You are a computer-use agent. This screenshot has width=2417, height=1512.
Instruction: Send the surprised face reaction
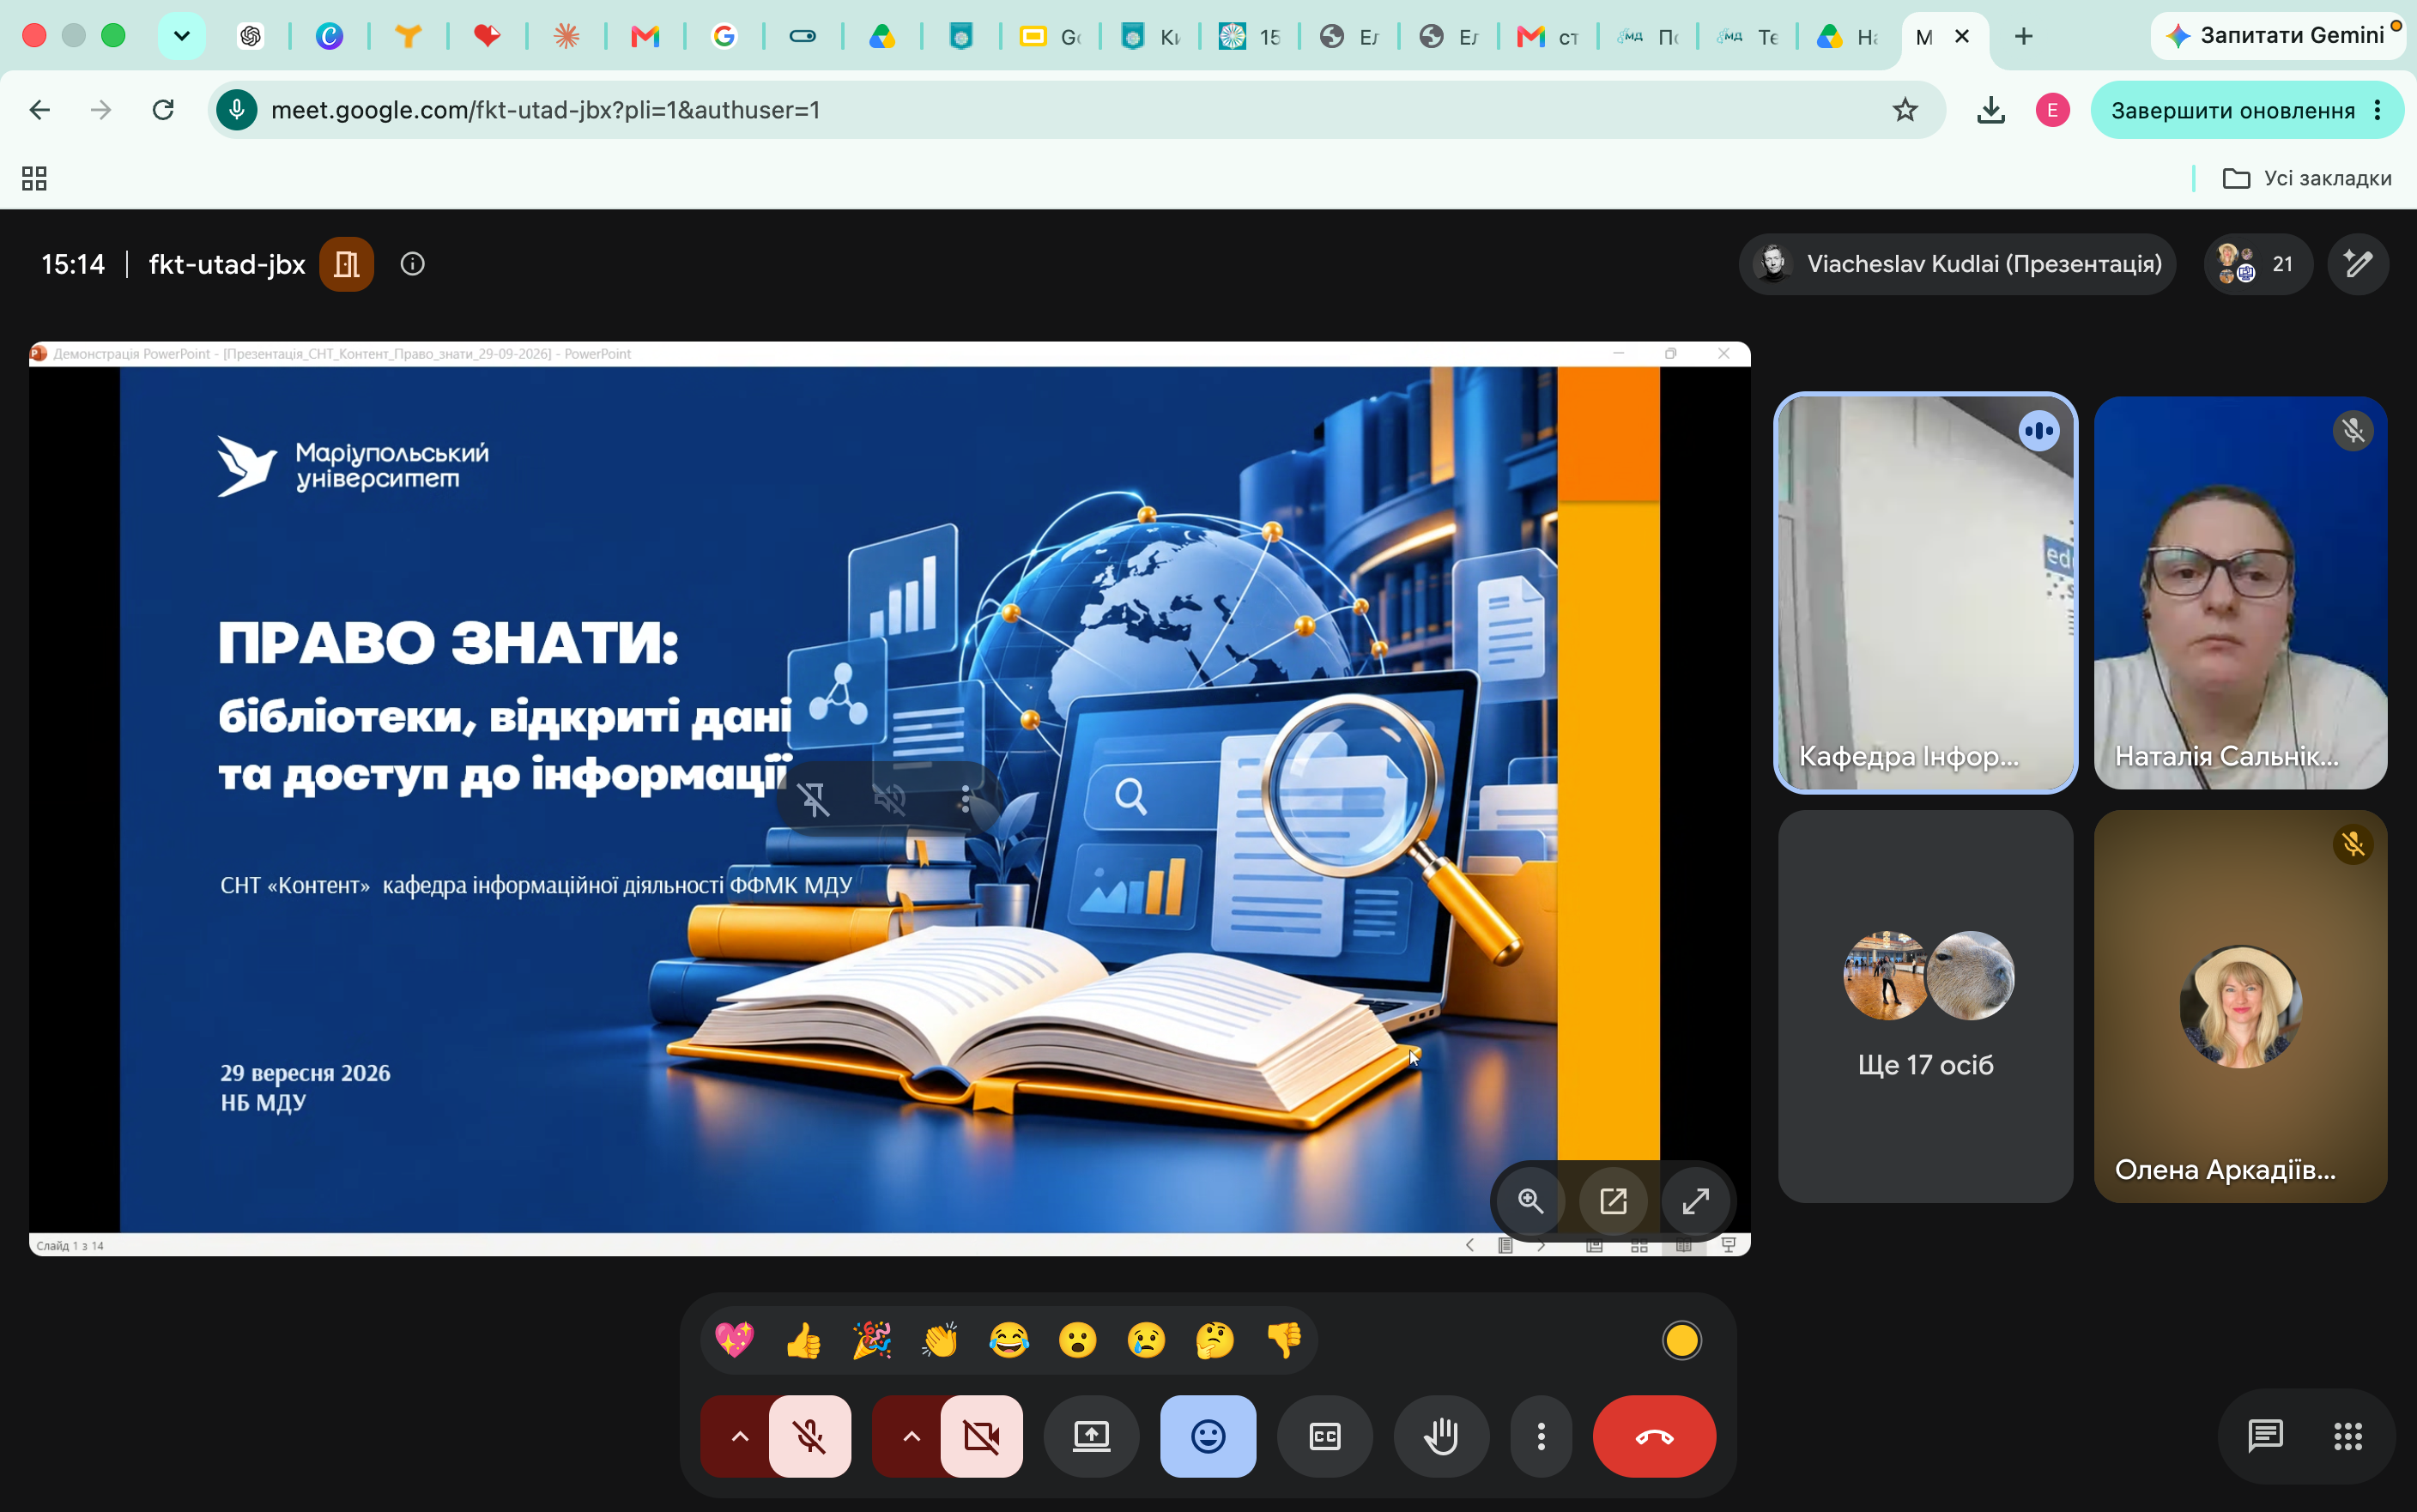tap(1078, 1340)
